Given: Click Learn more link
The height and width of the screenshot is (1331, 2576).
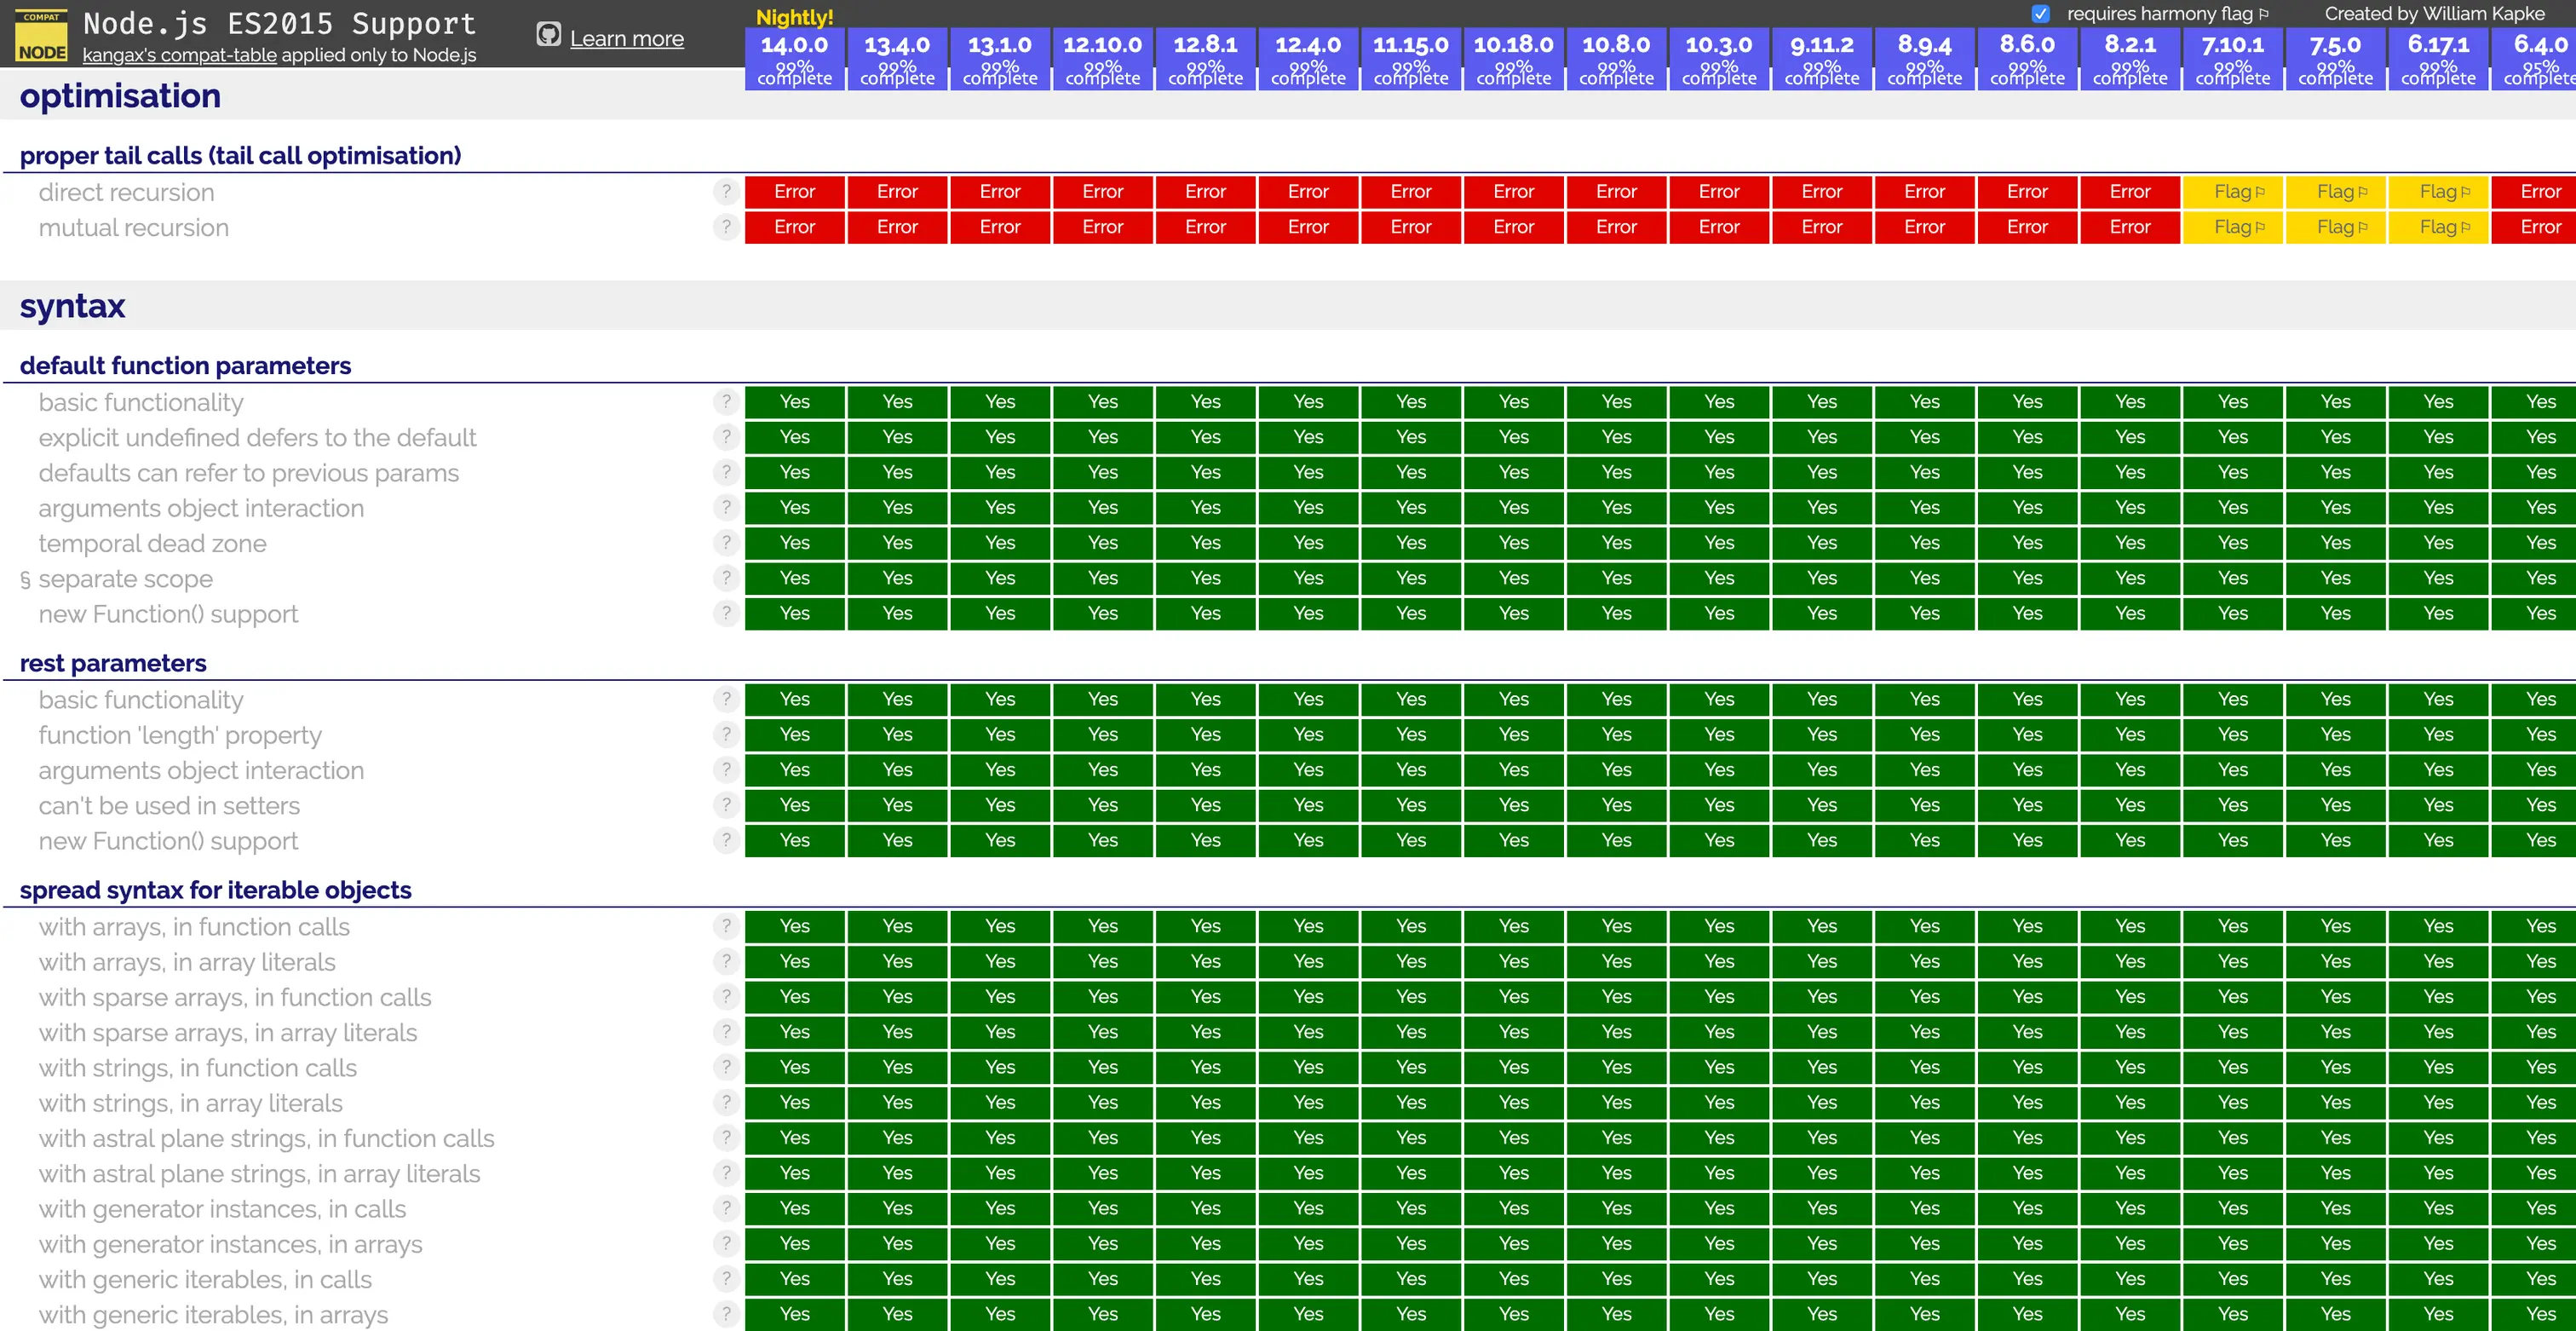Looking at the screenshot, I should 626,39.
